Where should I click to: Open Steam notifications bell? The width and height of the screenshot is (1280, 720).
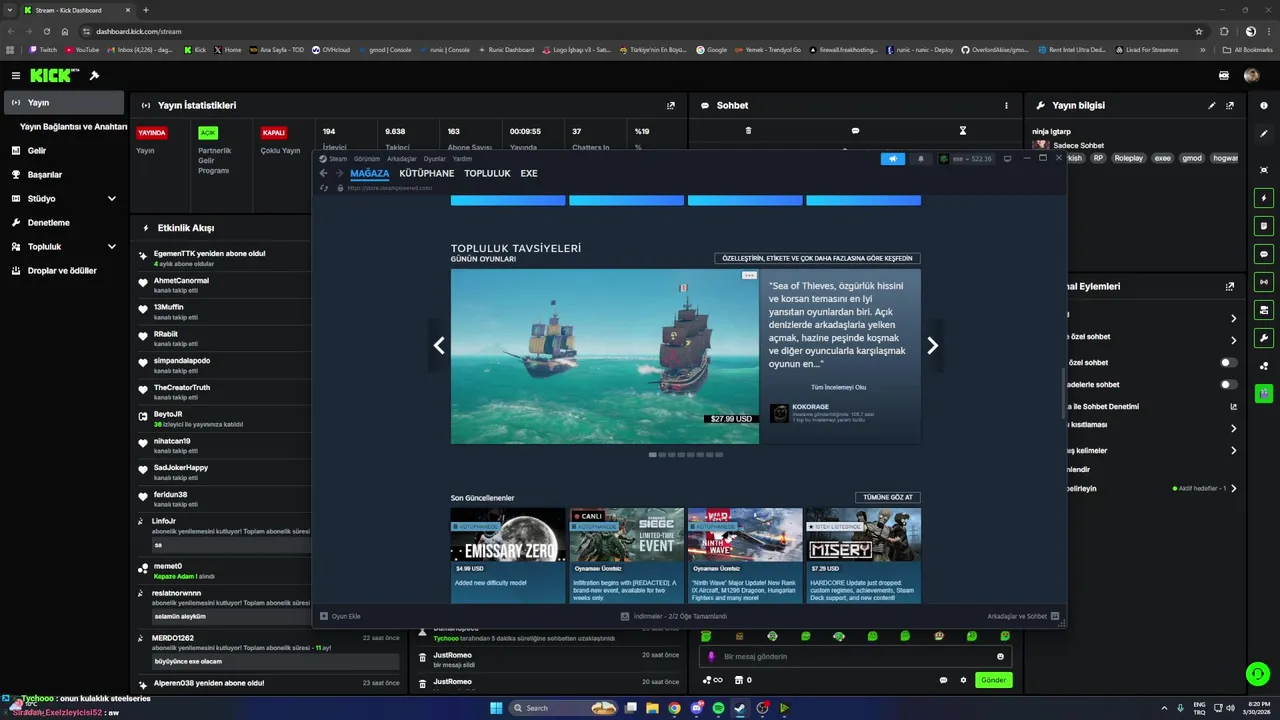pyautogui.click(x=921, y=159)
